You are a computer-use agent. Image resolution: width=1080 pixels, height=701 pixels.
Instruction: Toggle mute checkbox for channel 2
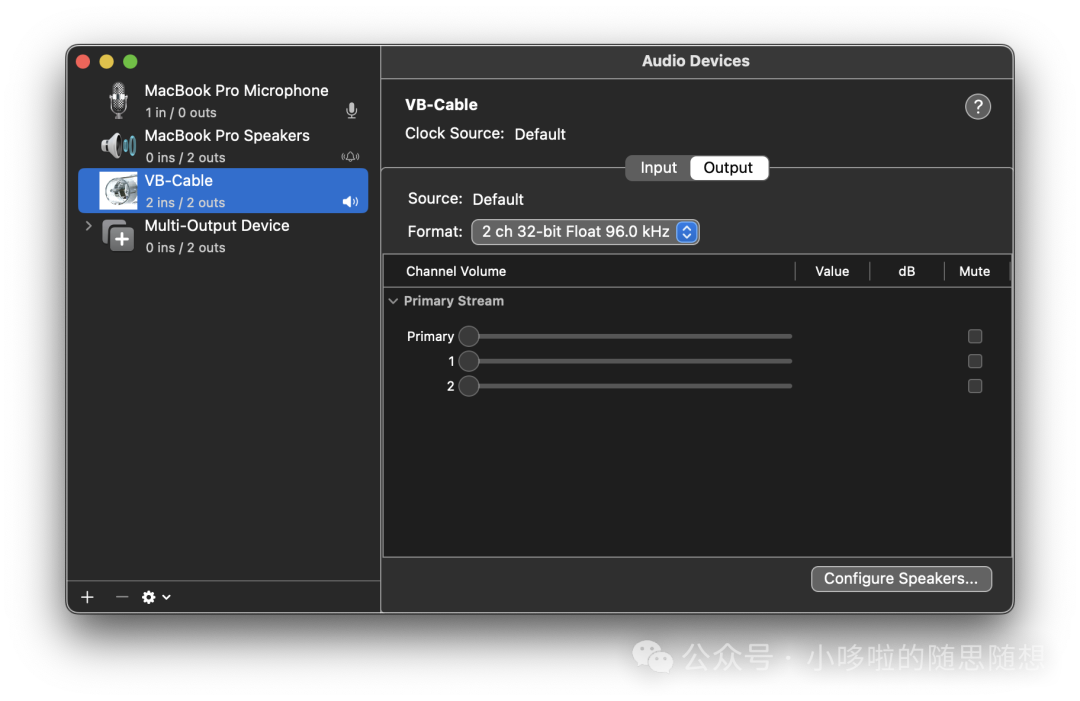click(975, 387)
